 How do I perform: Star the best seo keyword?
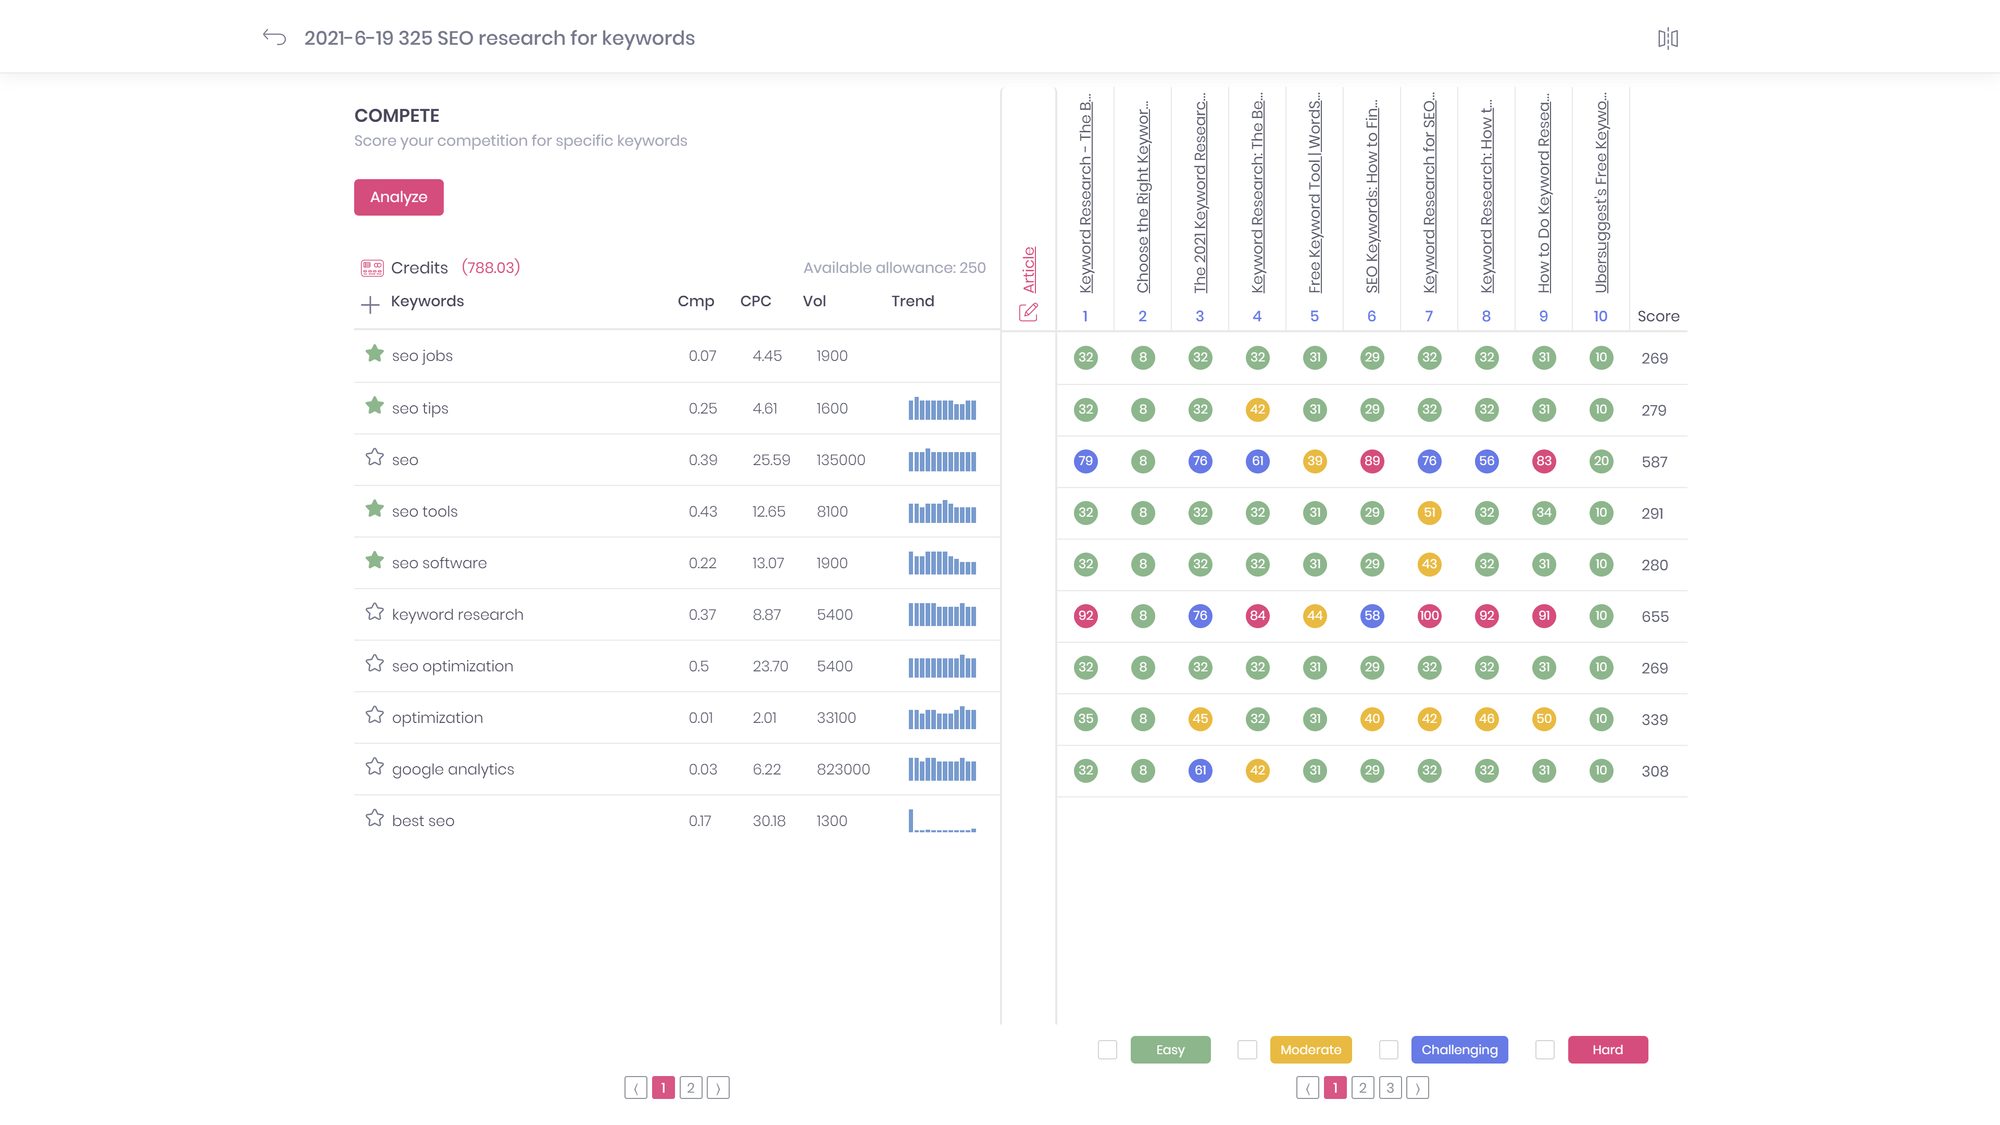[x=374, y=819]
